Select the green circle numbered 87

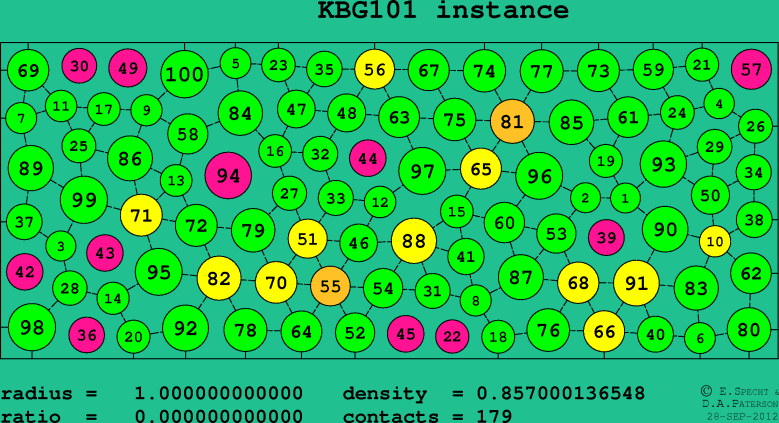click(521, 277)
